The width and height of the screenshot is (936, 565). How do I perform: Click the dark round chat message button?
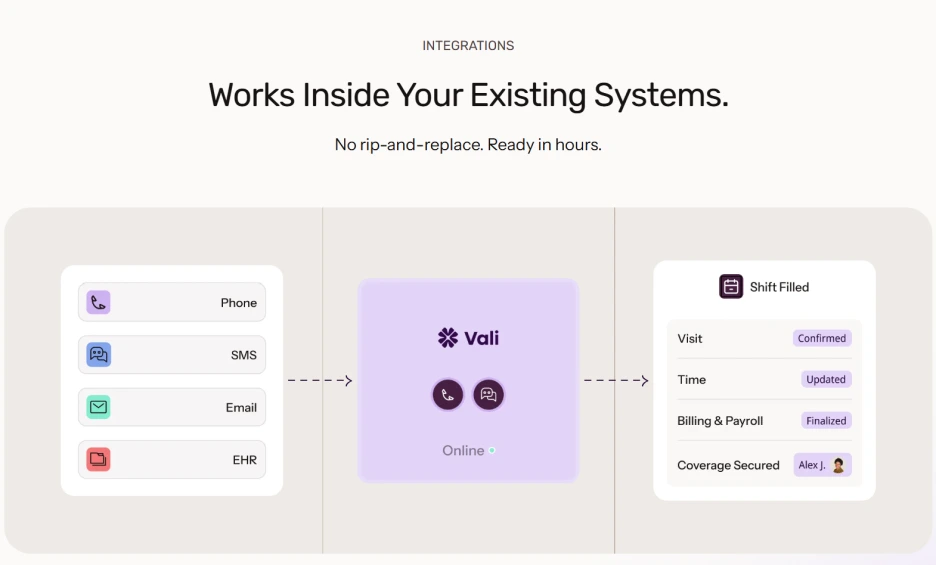coord(488,395)
